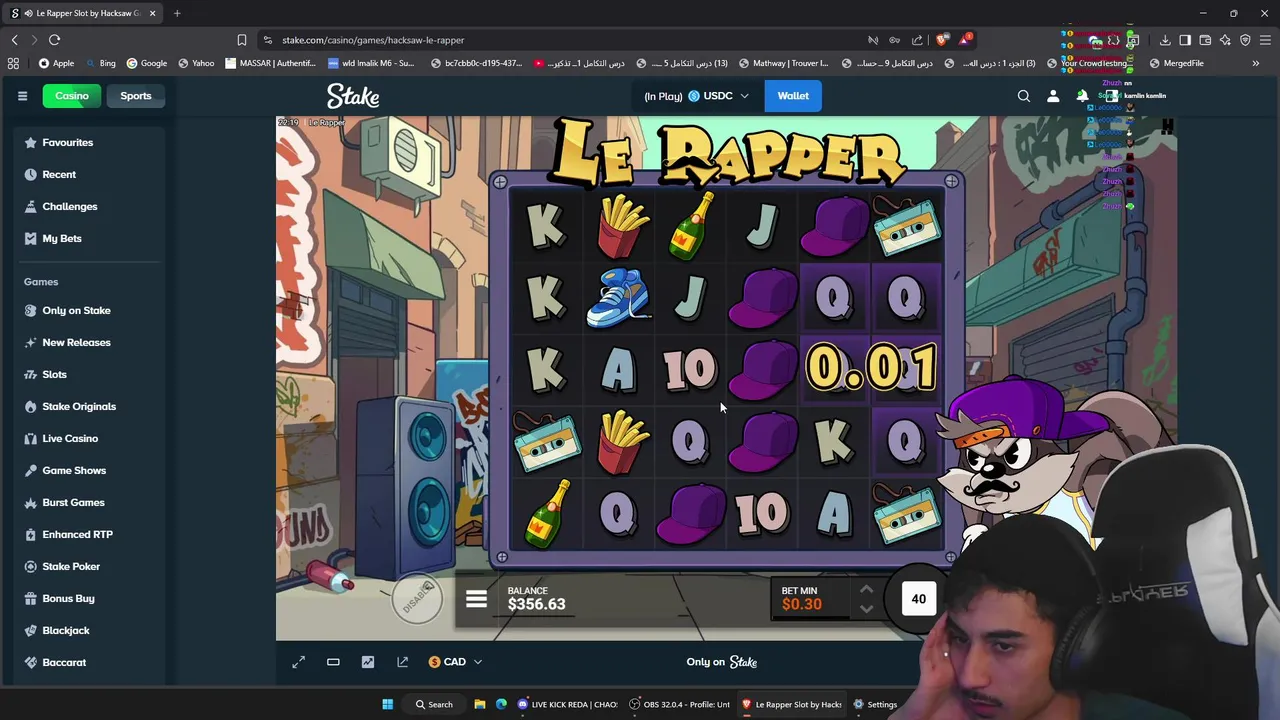Open the user profile icon
Screen dimensions: 1280x720
click(1053, 96)
